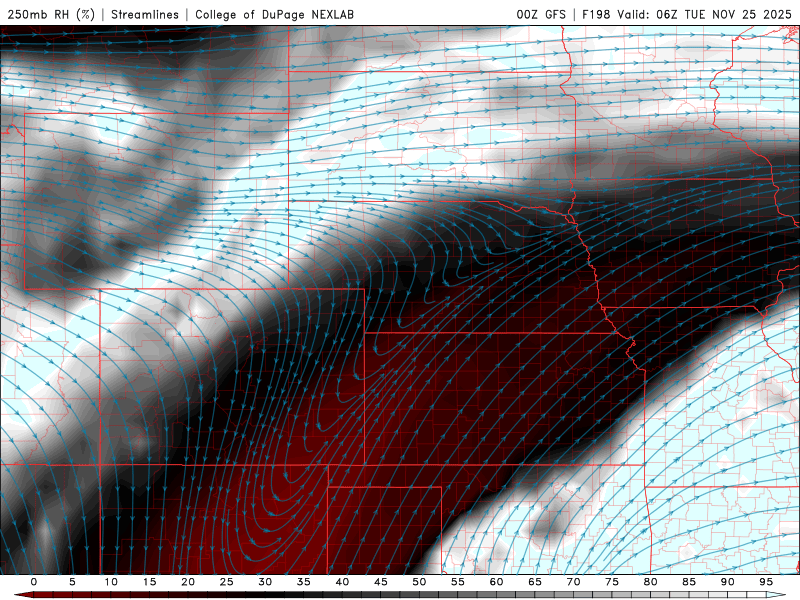Click the colorbar label "40"

click(342, 582)
